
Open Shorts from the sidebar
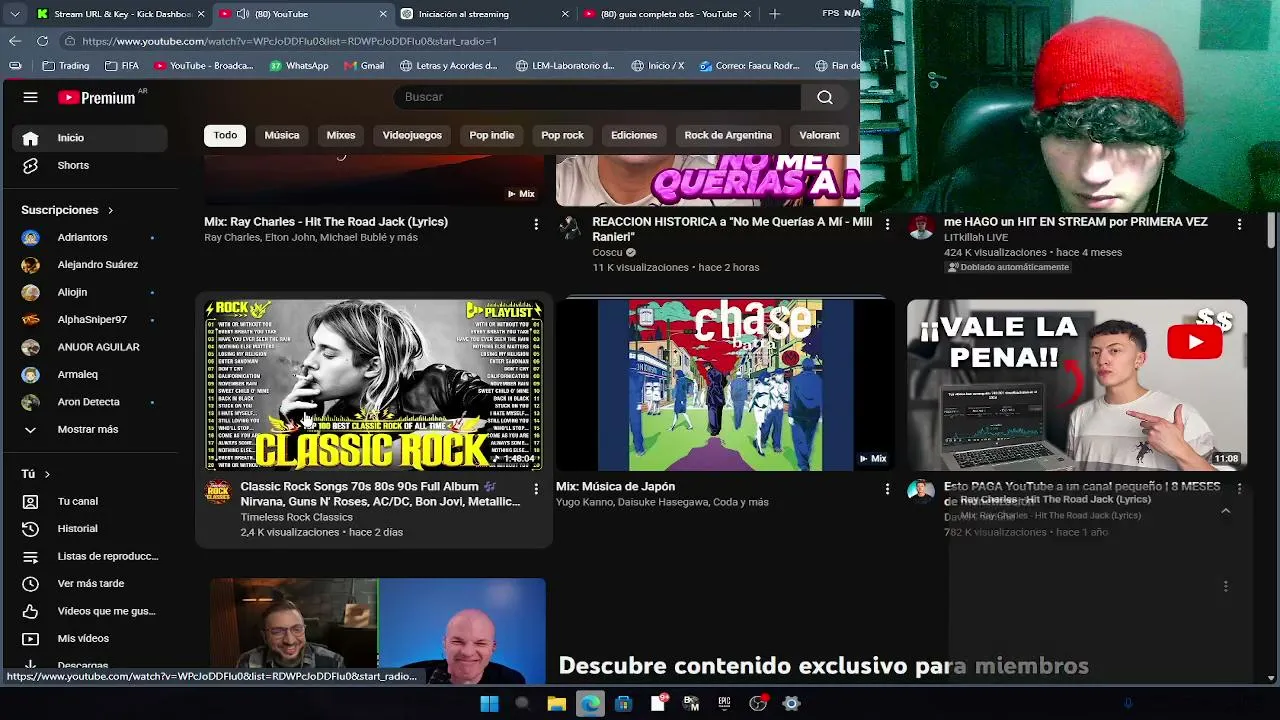(90, 165)
